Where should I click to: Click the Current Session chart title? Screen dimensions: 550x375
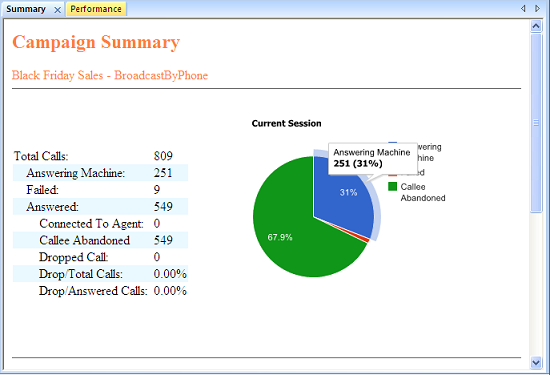tap(287, 123)
